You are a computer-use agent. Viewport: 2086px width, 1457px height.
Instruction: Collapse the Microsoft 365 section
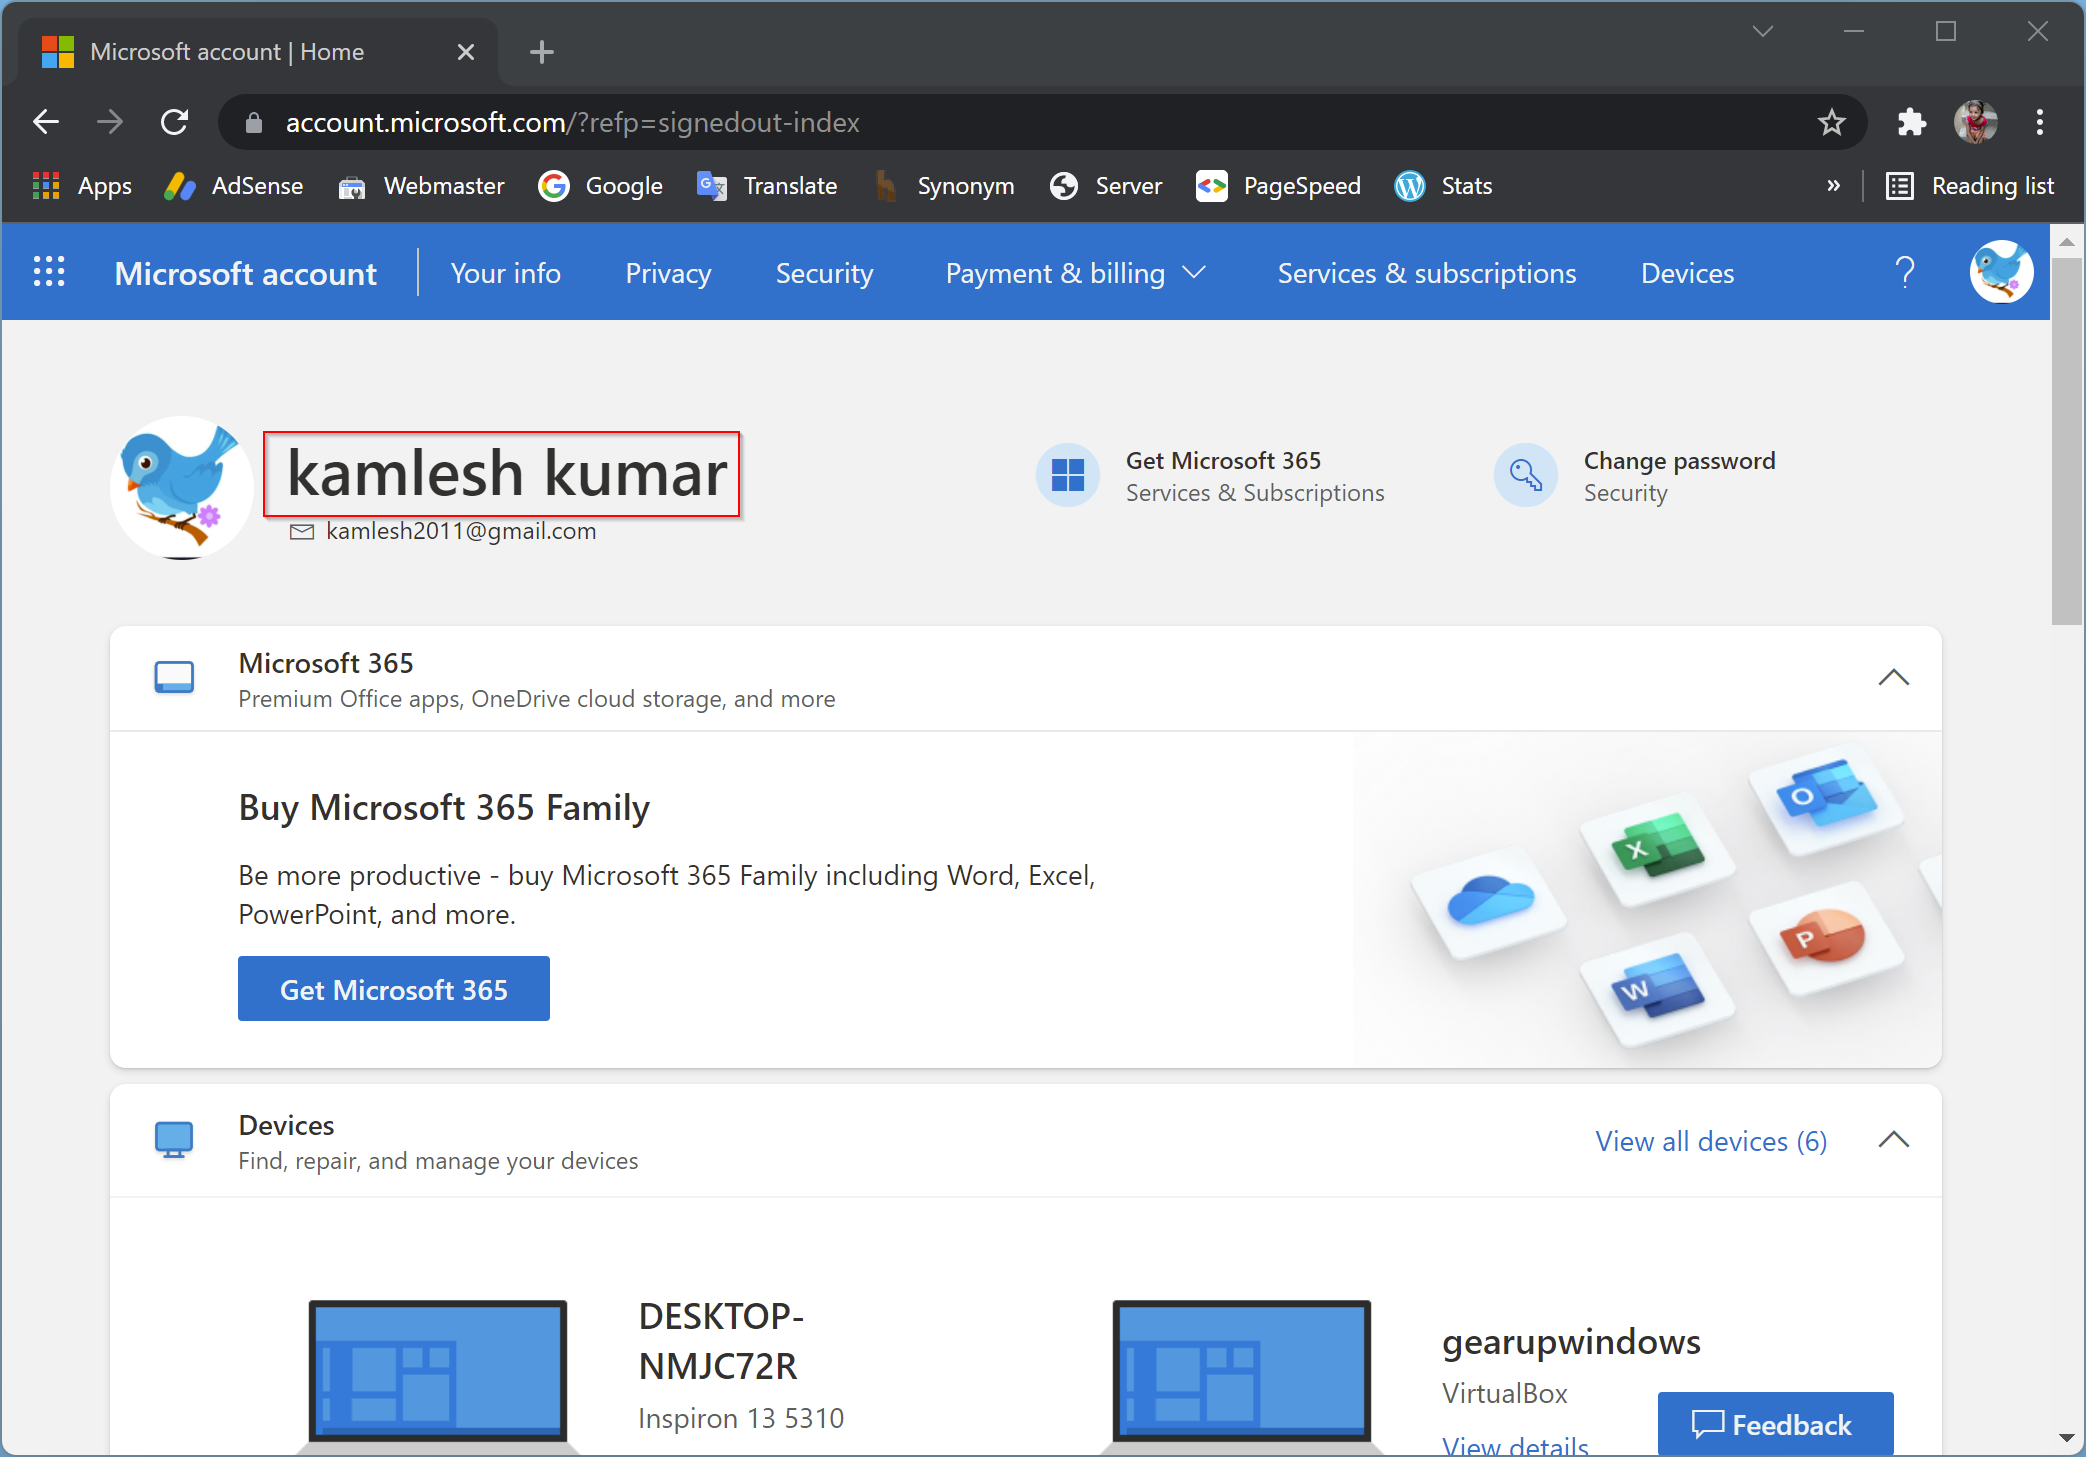[1893, 678]
